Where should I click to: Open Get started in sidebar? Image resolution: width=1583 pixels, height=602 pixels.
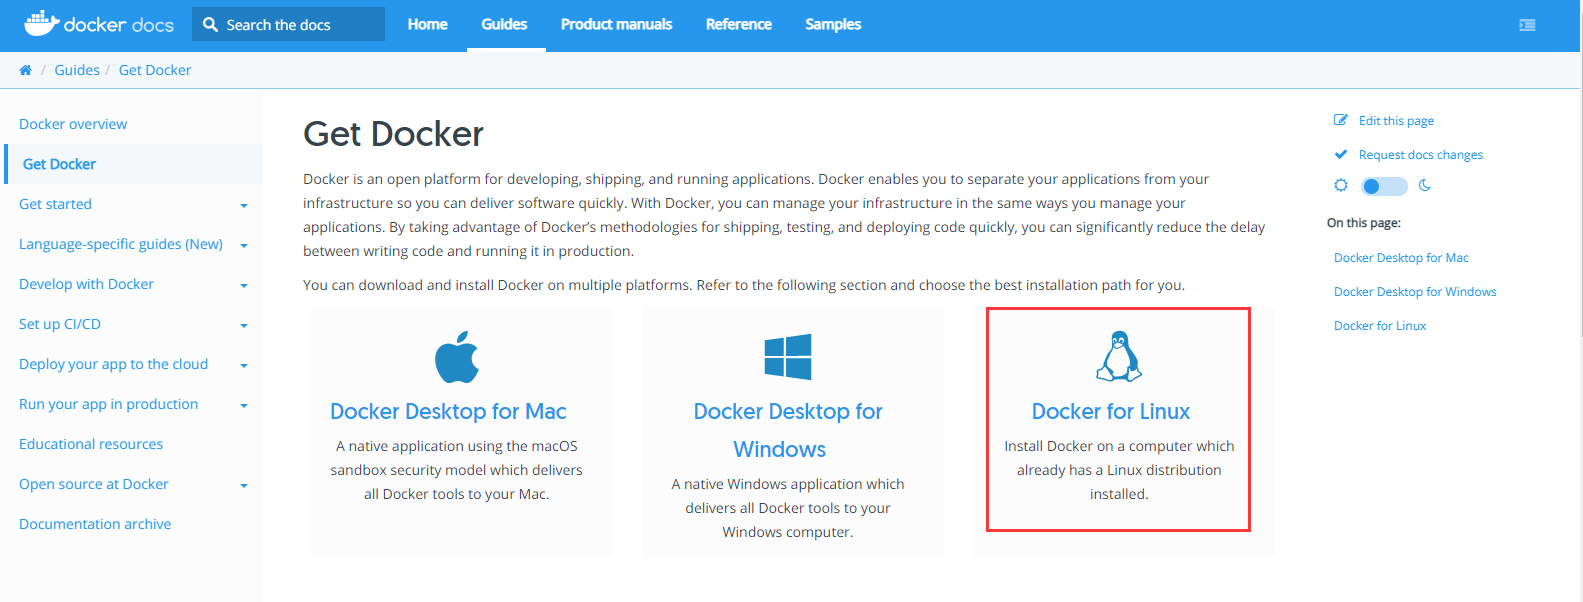pos(55,204)
